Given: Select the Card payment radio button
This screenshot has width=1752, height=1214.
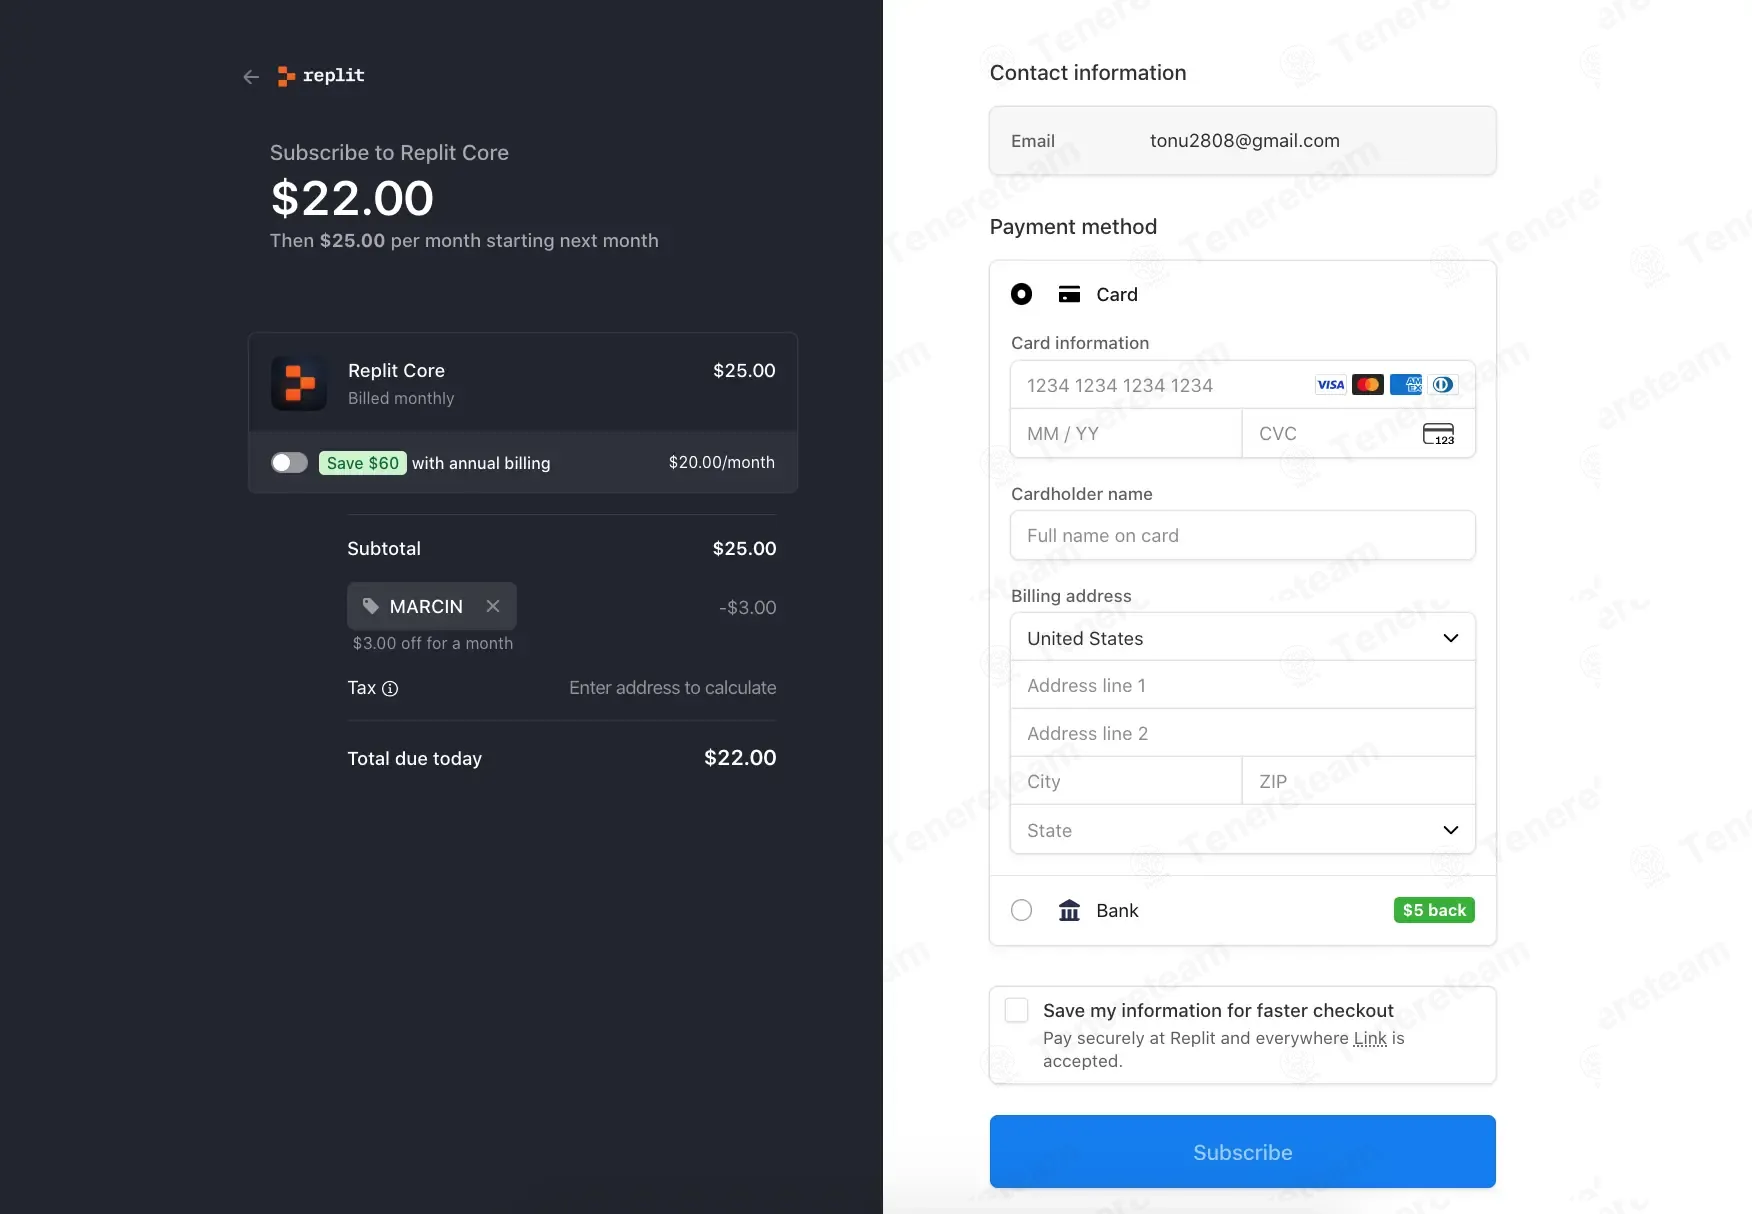Looking at the screenshot, I should click(1021, 294).
